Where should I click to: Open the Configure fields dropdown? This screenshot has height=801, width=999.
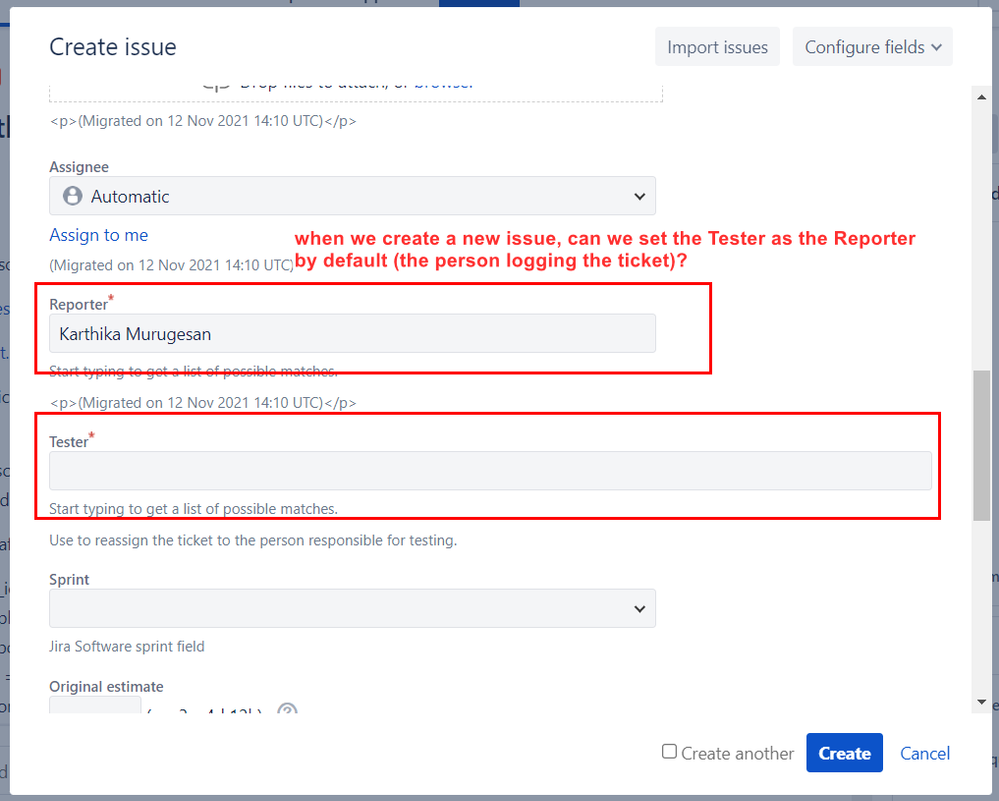coord(872,46)
